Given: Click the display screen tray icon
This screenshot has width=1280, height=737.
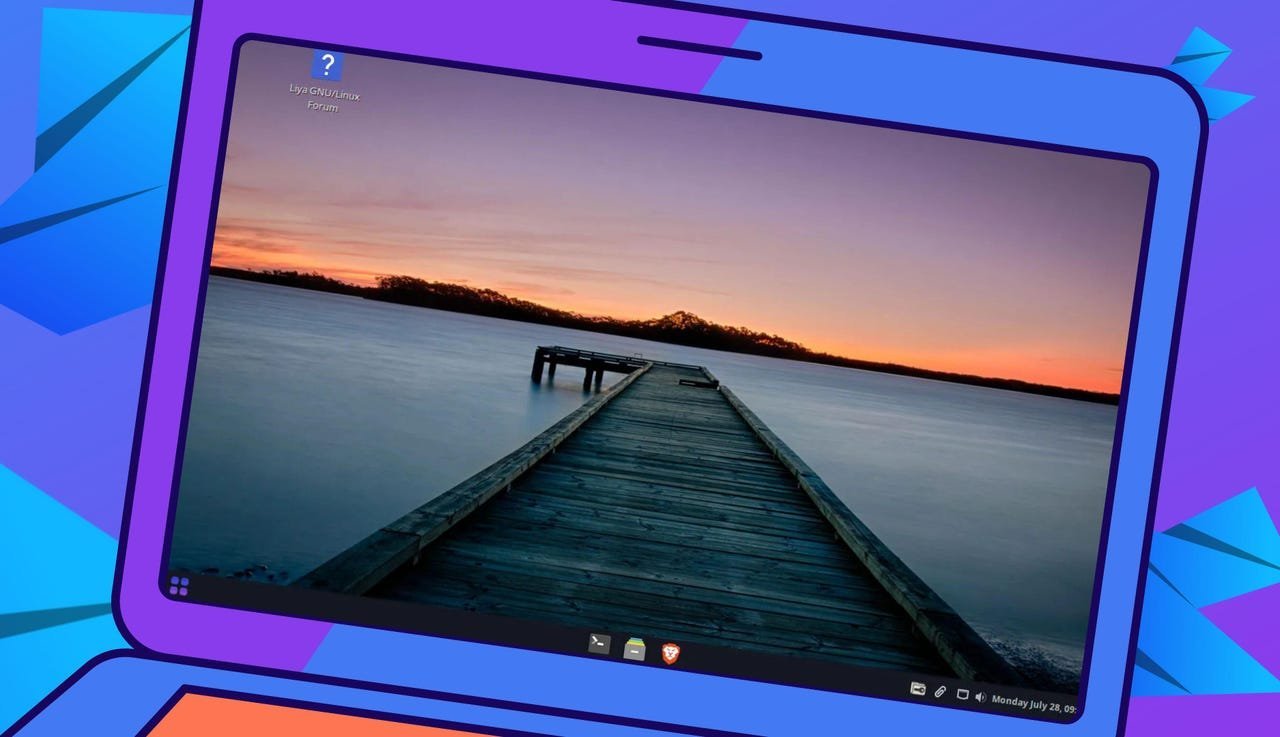Looking at the screenshot, I should (962, 694).
